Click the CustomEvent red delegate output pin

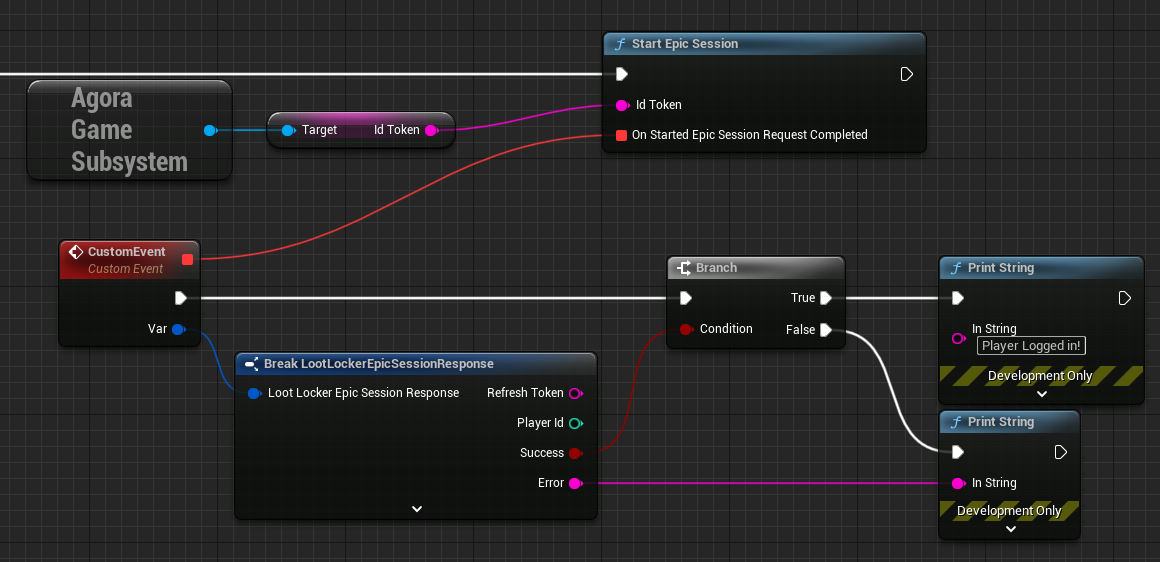coord(187,259)
